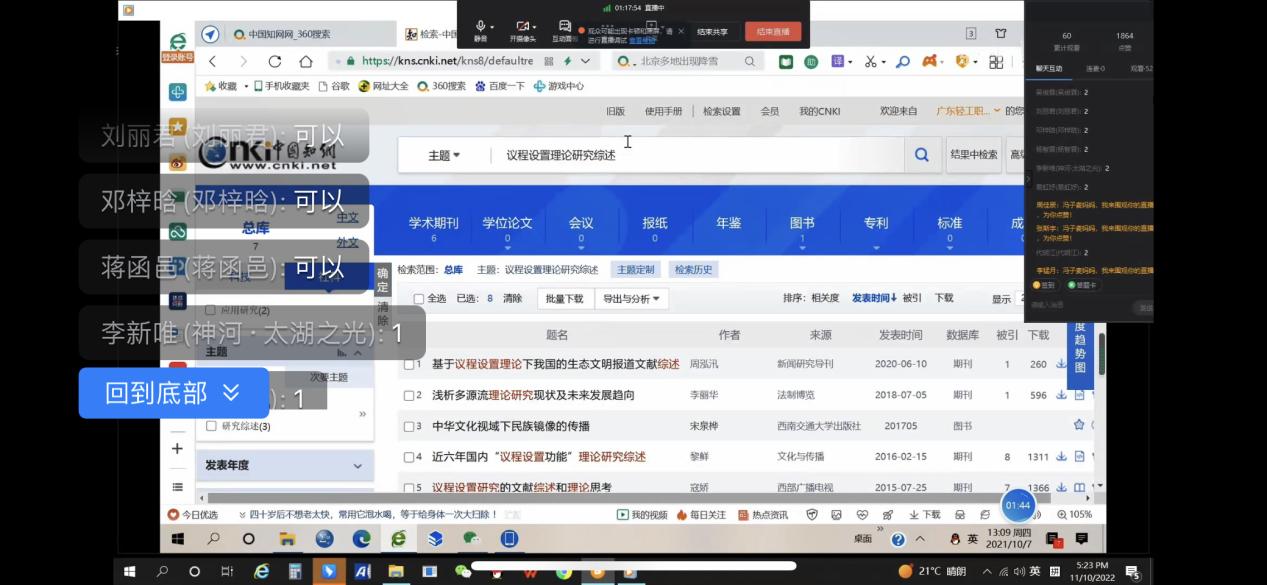The height and width of the screenshot is (585, 1267).
Task: Click the browser URL address field
Action: (x=465, y=61)
